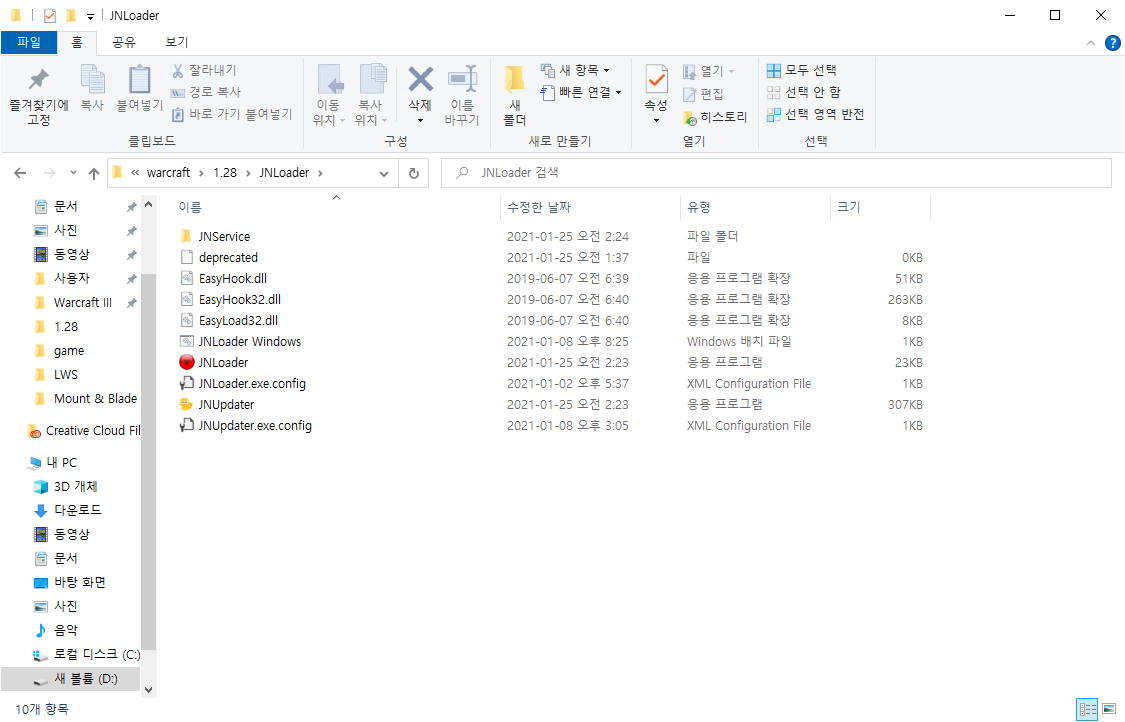
Task: Go up one folder level arrow
Action: pyautogui.click(x=94, y=173)
